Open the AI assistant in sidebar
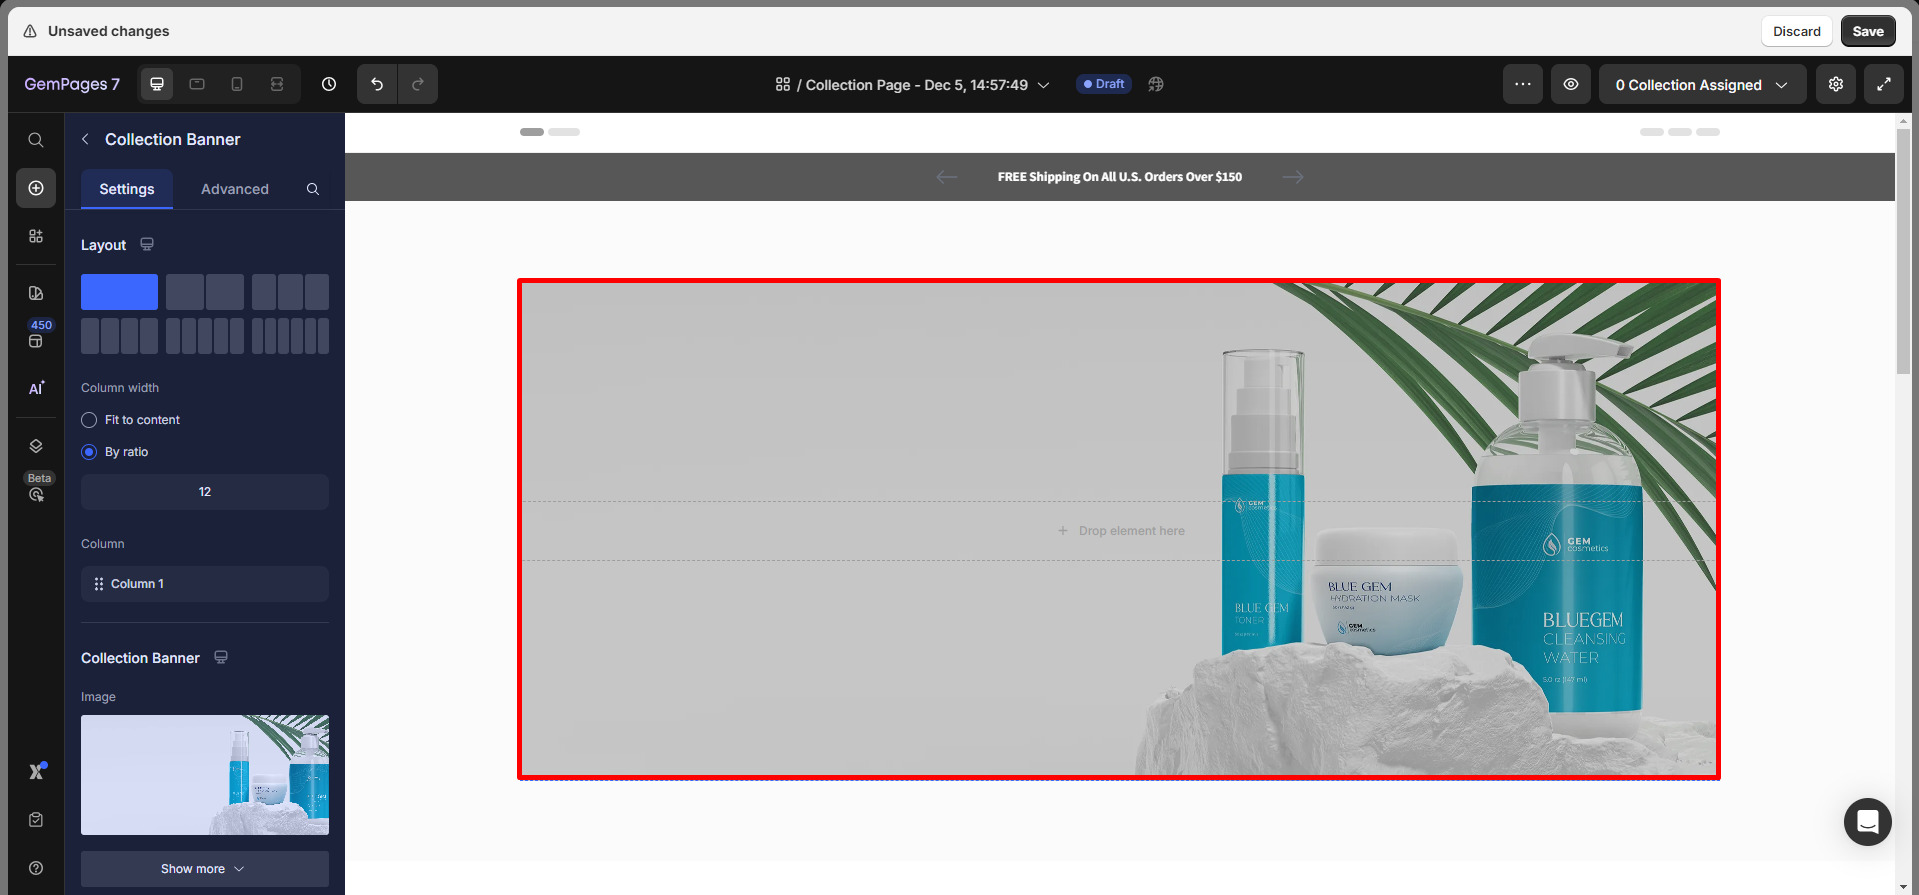The height and width of the screenshot is (895, 1919). point(36,388)
